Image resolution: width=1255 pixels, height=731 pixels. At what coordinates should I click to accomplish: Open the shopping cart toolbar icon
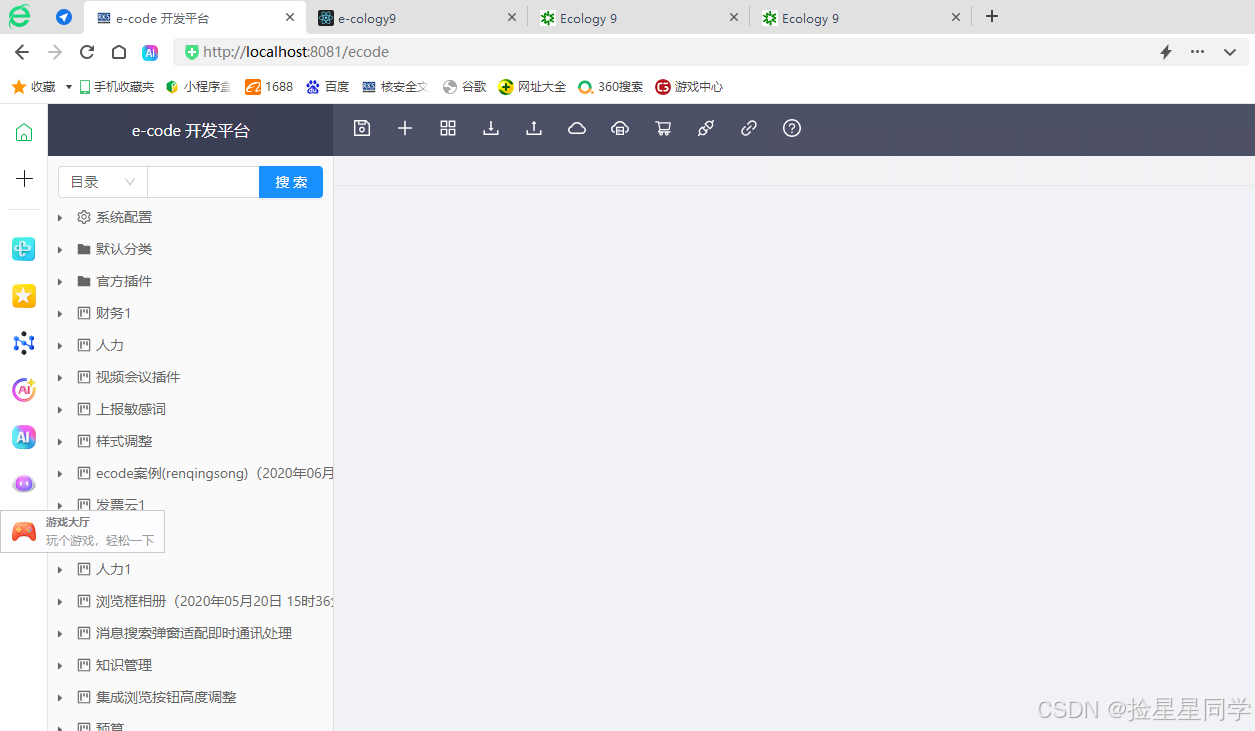(663, 128)
